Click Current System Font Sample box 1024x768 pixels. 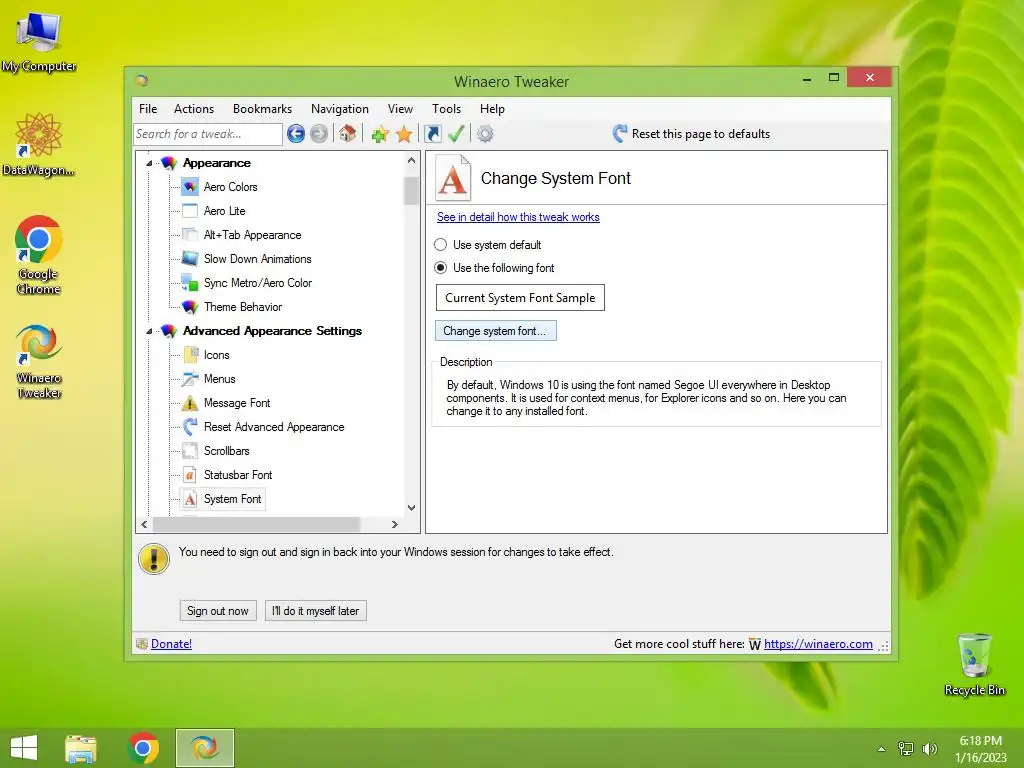coord(520,298)
